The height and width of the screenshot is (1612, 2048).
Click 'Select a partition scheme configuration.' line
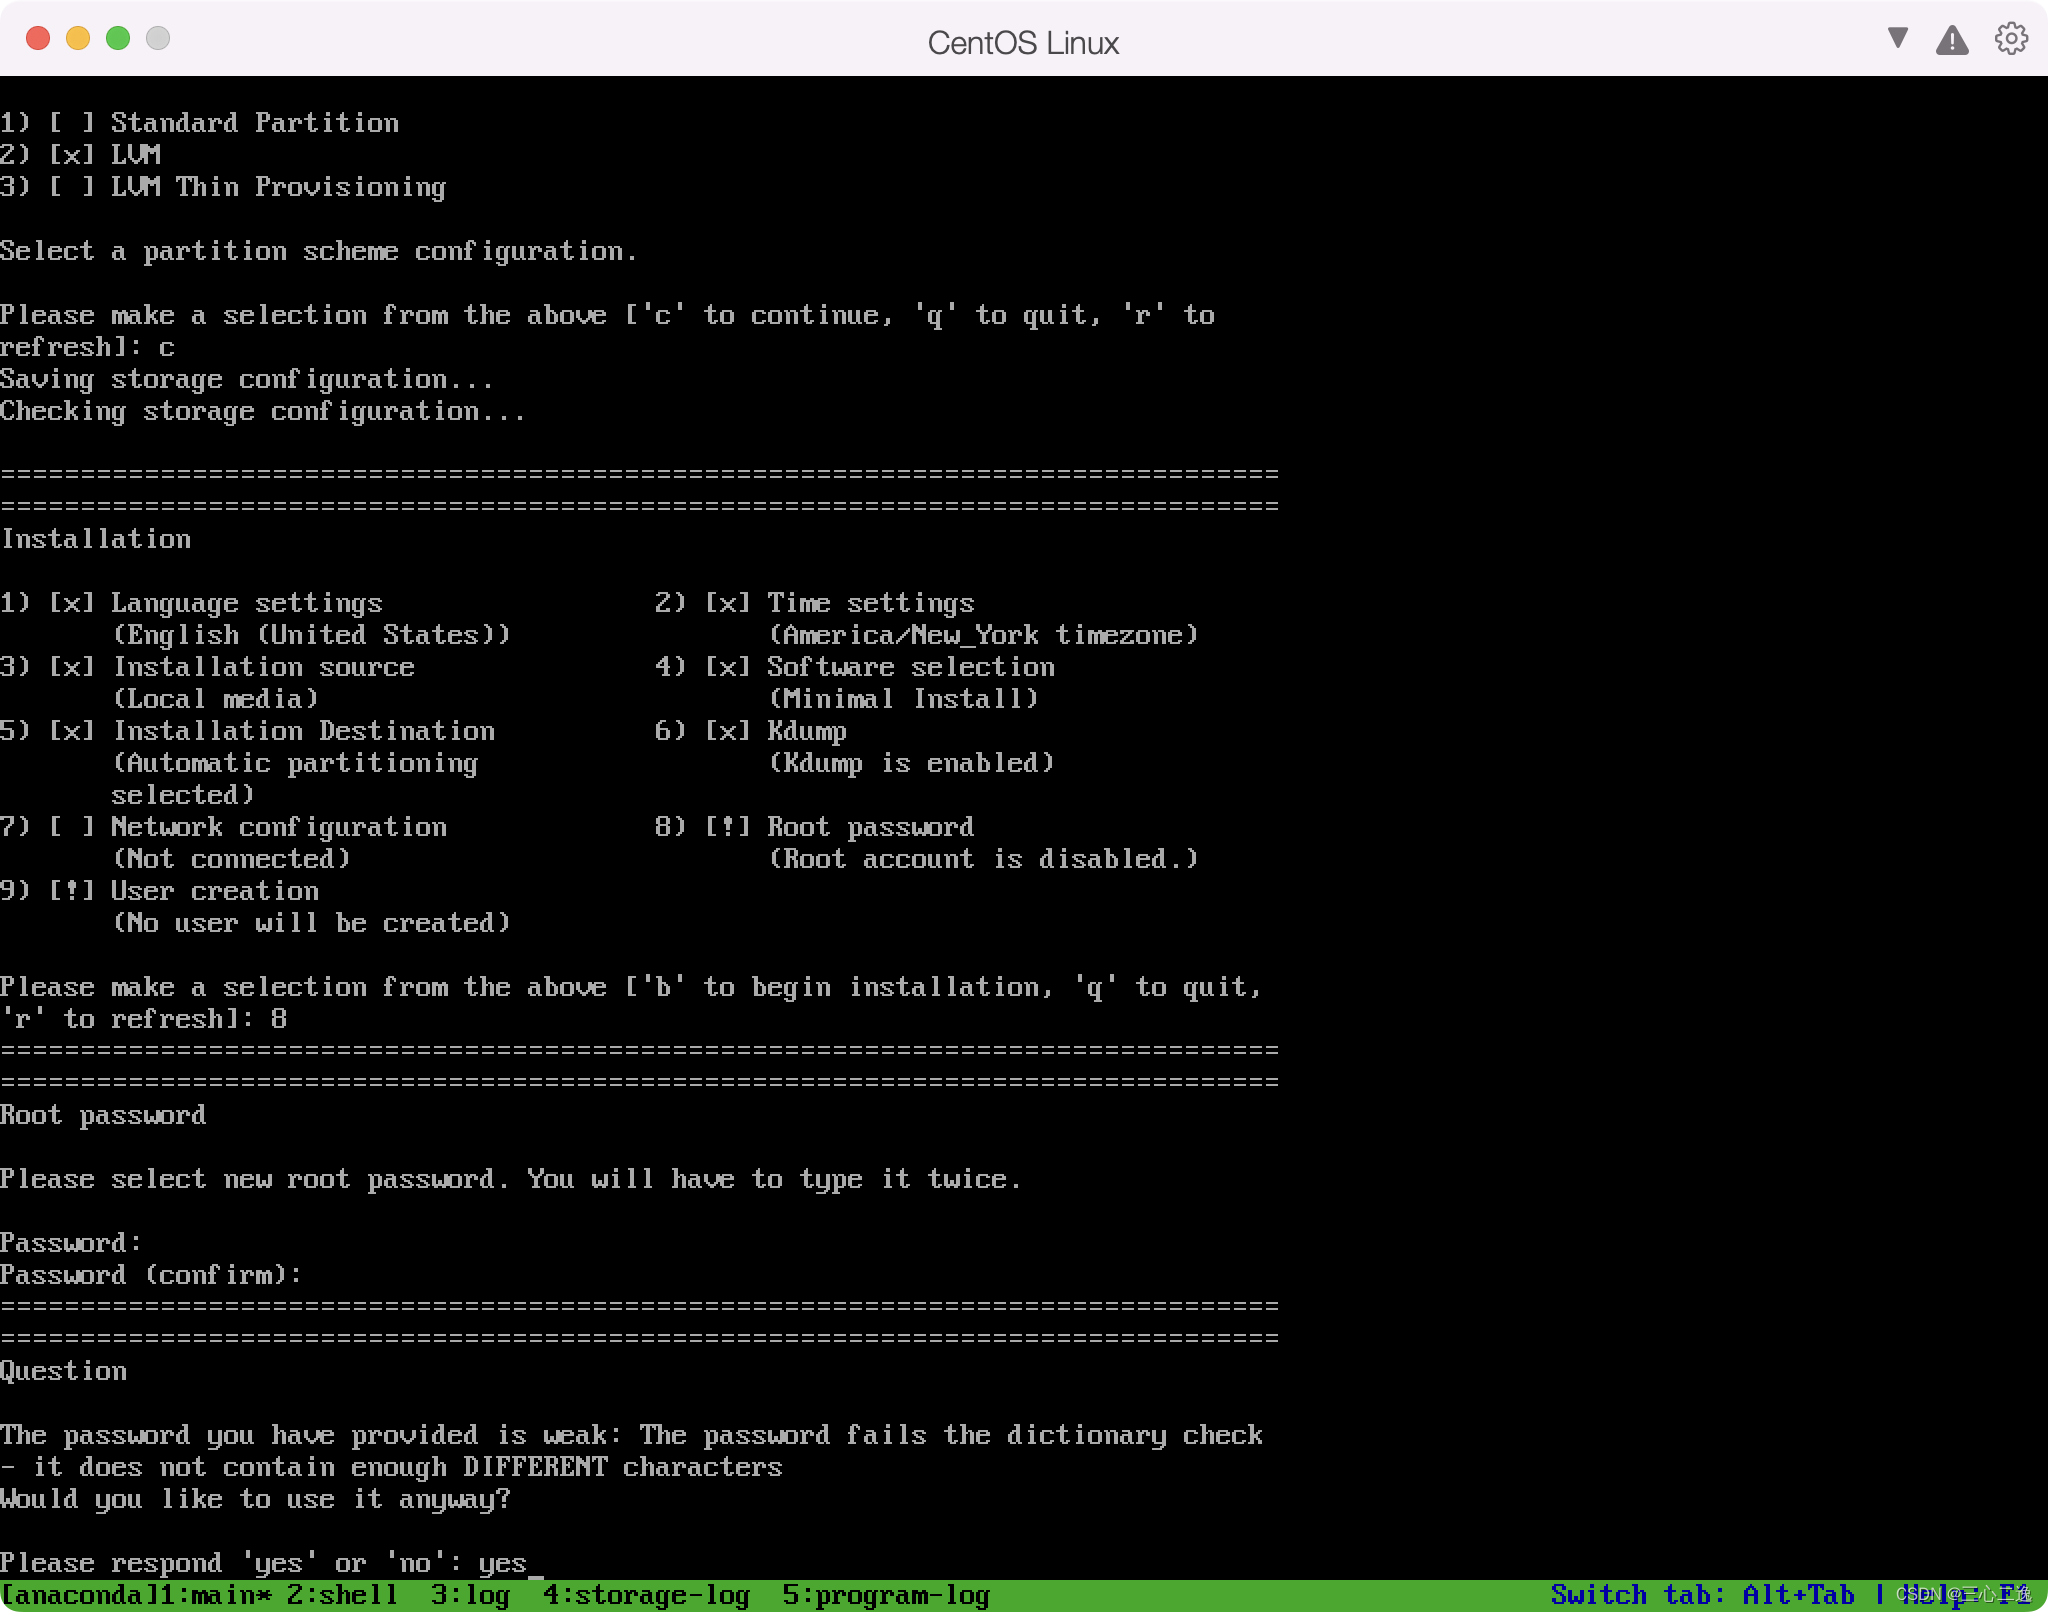(319, 251)
